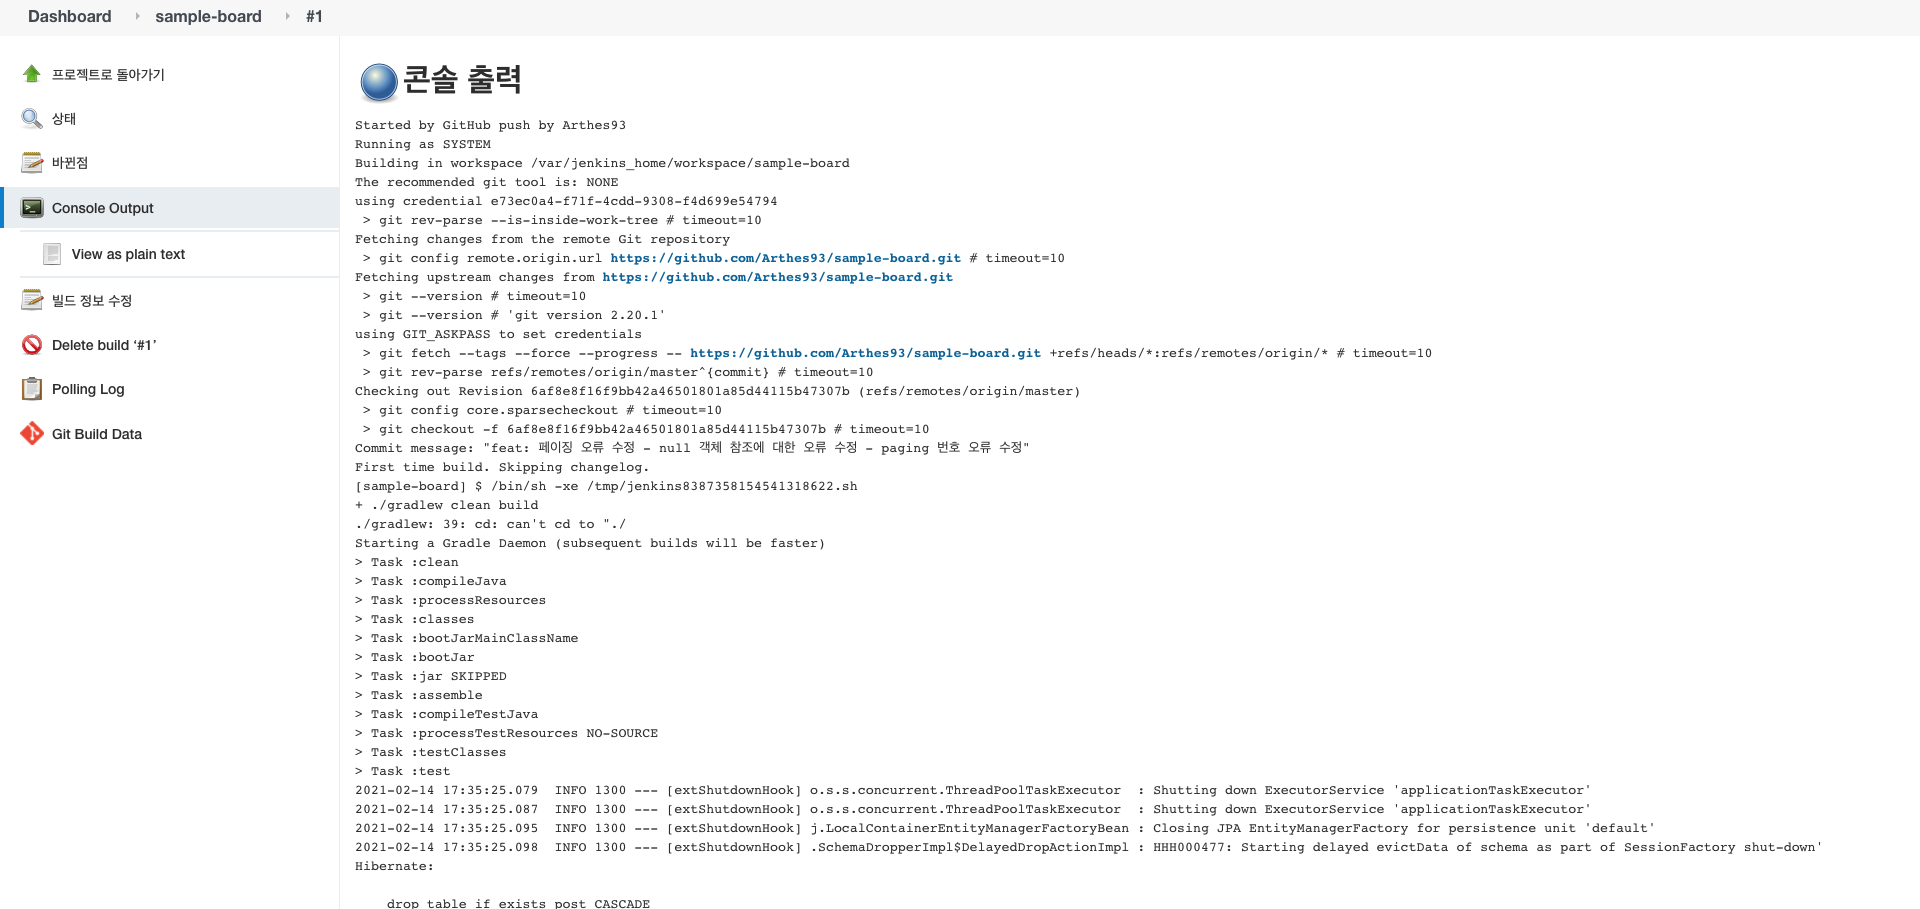Click the blue ball build status icon
This screenshot has height=909, width=1920.
[x=378, y=82]
